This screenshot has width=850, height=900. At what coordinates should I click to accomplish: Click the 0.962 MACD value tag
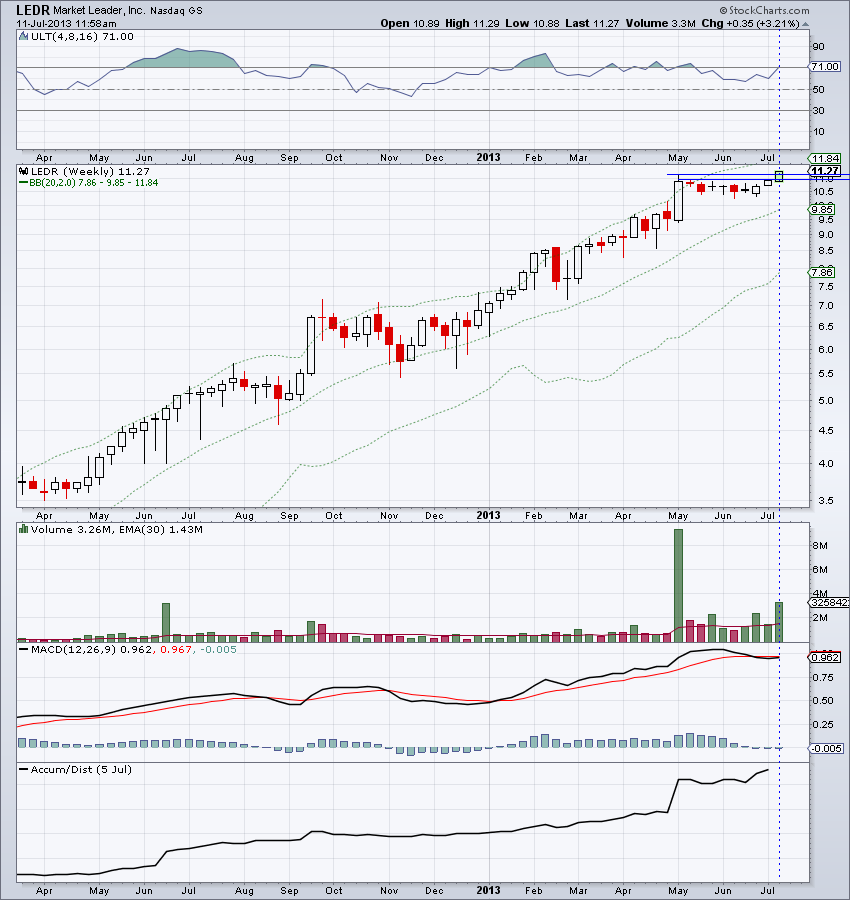point(825,658)
